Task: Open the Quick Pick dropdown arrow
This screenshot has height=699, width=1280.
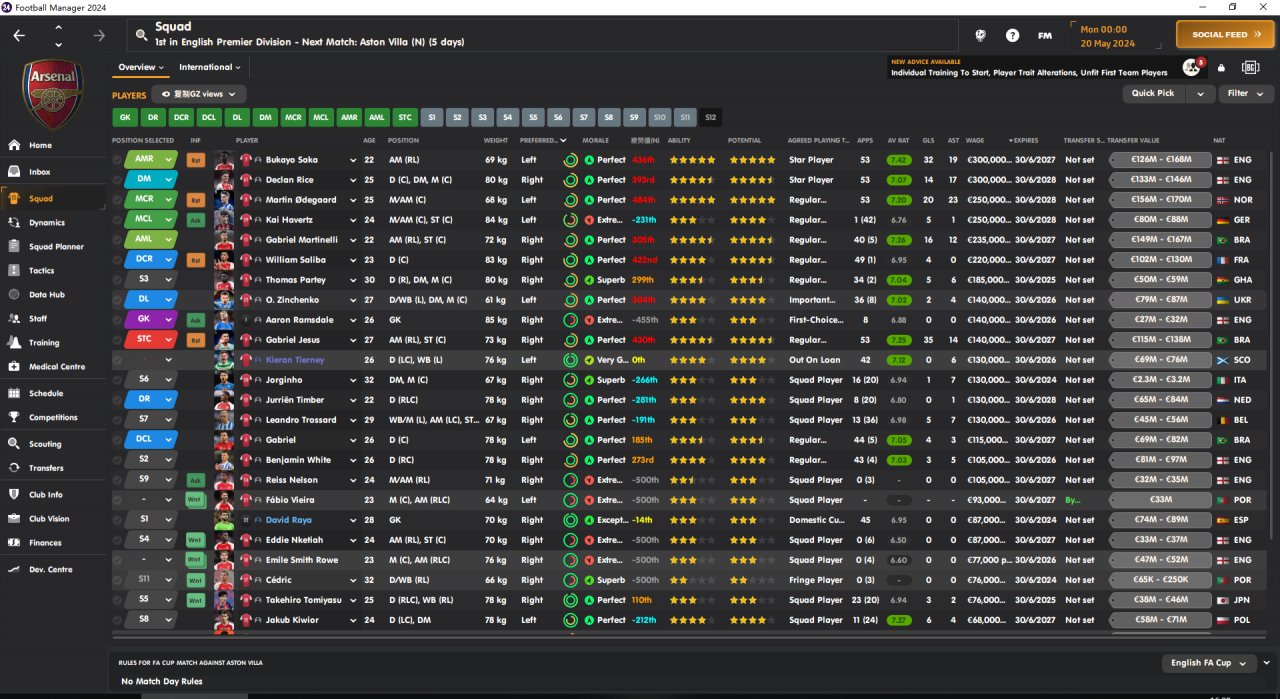Action: (x=1200, y=93)
